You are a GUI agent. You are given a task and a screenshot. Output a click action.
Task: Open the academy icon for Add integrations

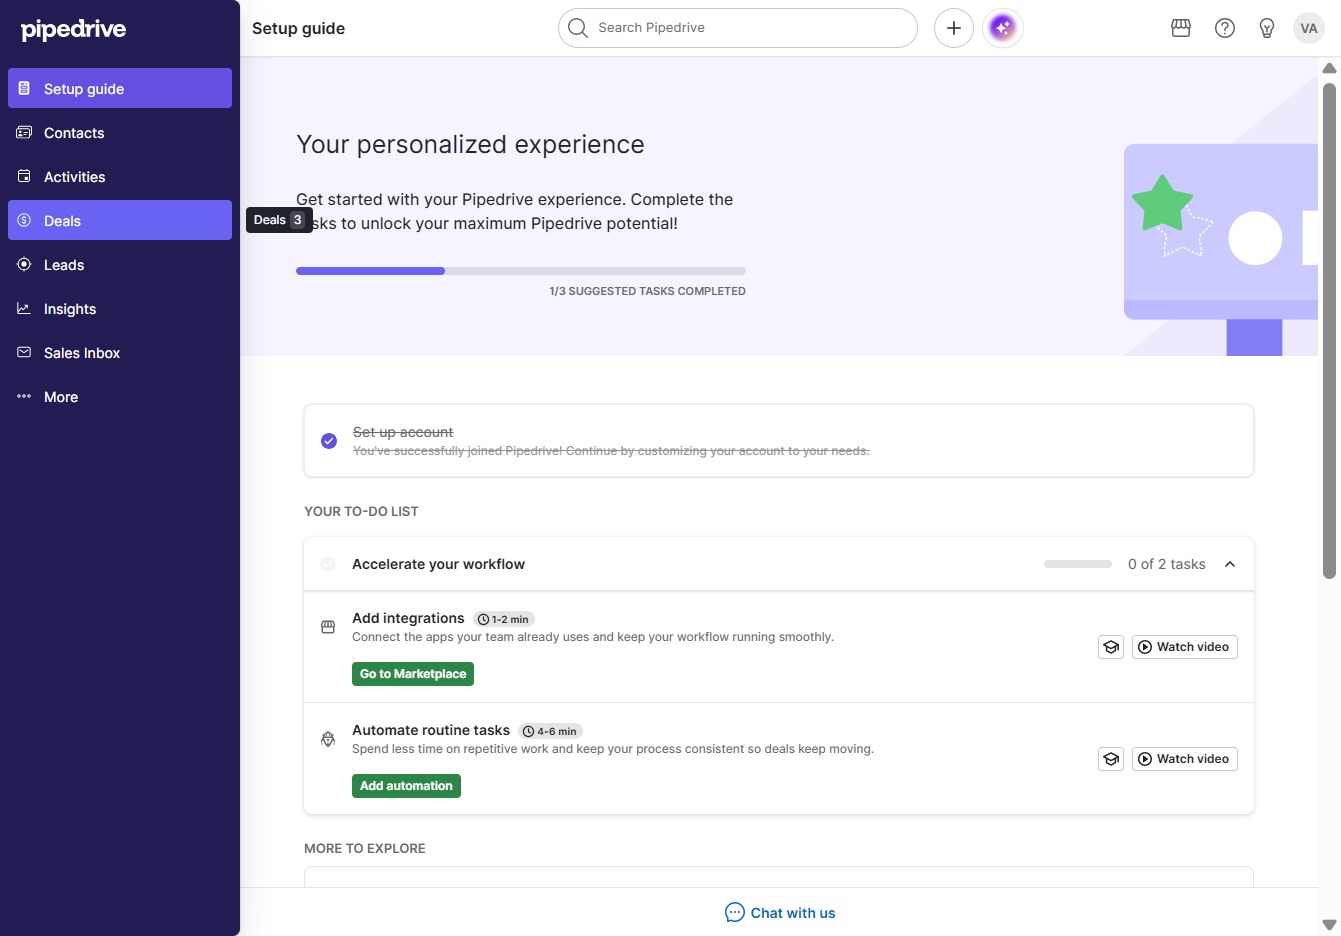coord(1111,647)
